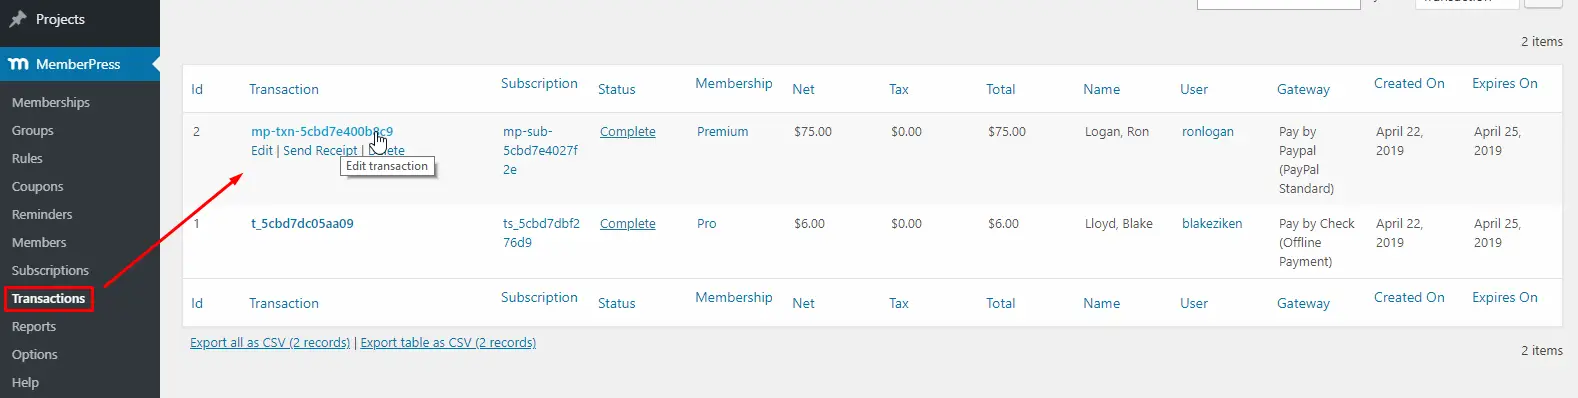Open the Reports sidebar item
The height and width of the screenshot is (398, 1578).
[33, 326]
